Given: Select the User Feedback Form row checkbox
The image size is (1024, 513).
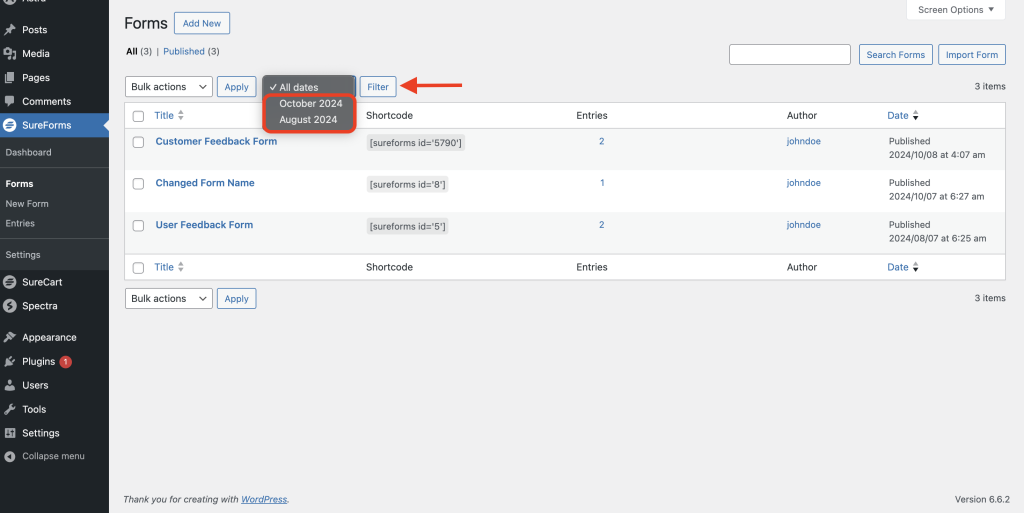Looking at the screenshot, I should tap(139, 226).
